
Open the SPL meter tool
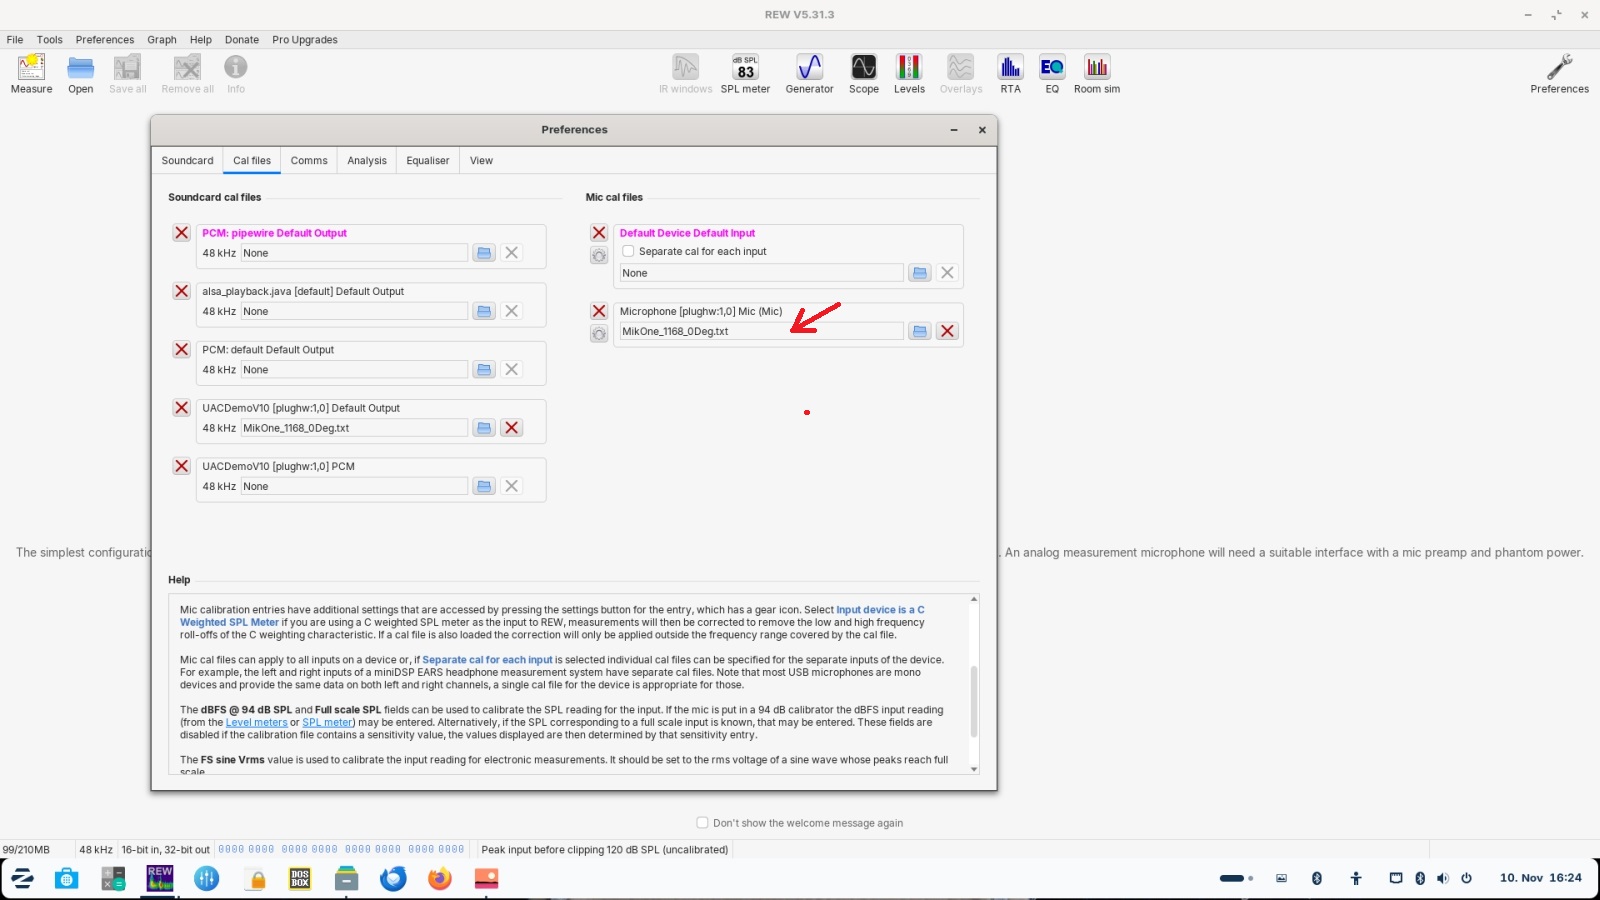tap(745, 74)
